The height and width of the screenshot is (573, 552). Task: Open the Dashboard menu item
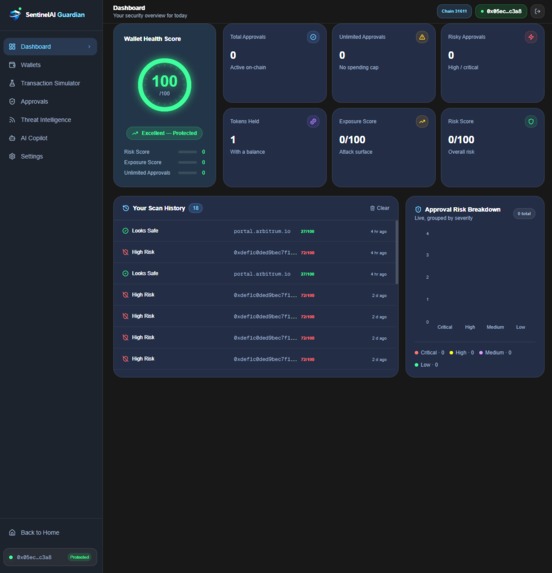point(50,46)
